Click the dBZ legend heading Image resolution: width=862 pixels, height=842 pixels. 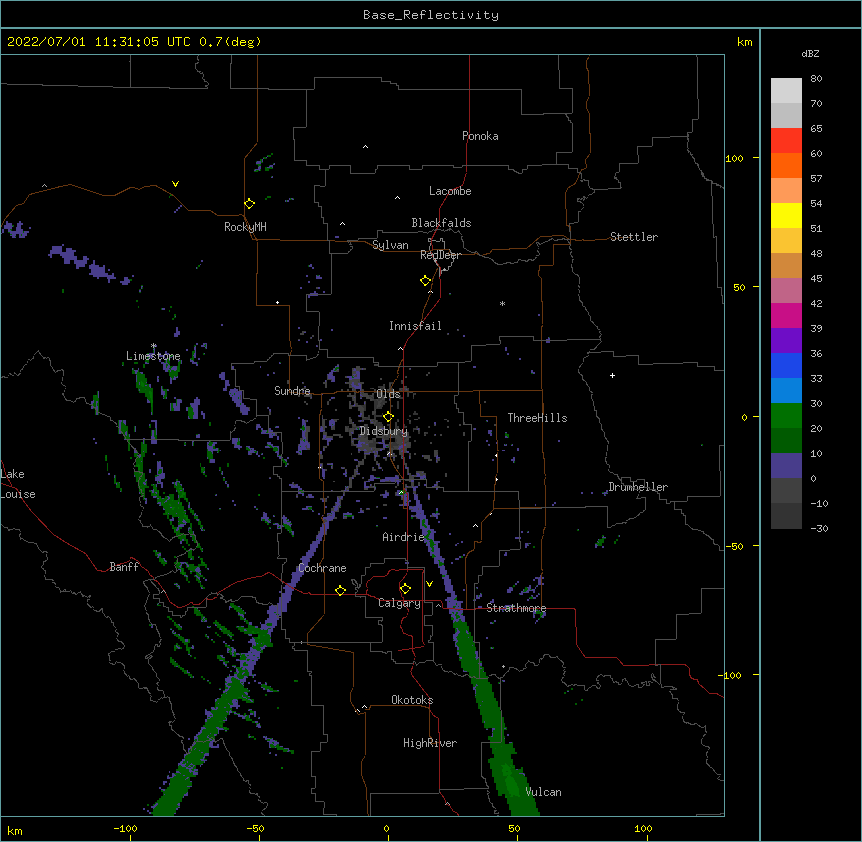point(810,54)
